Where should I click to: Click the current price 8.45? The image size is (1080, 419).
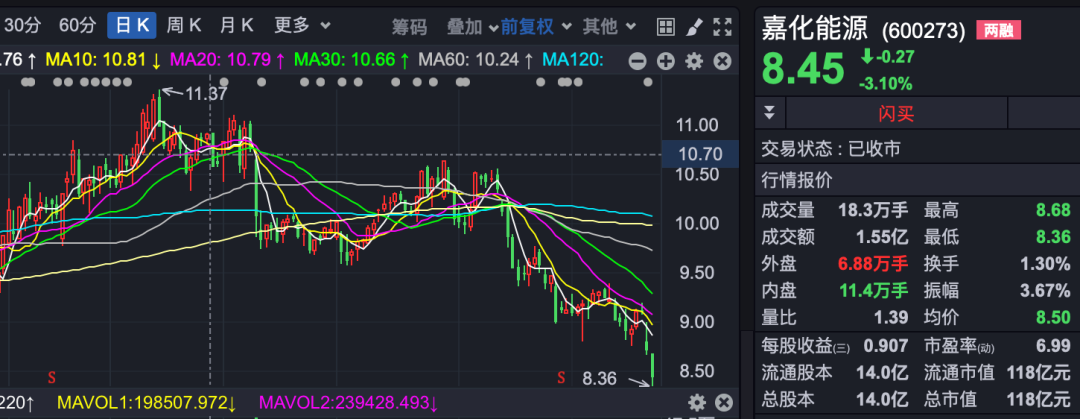803,68
